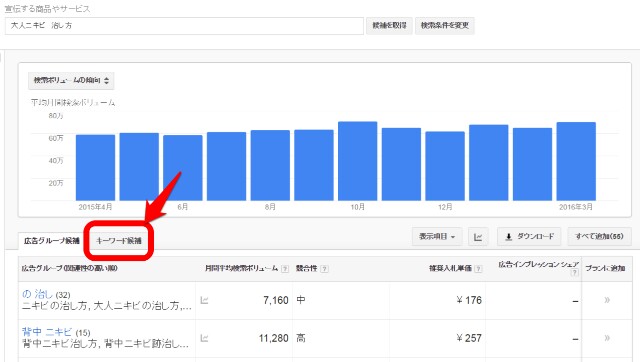Click the 候補を取得 button
Image resolution: width=640 pixels, height=362 pixels.
tap(389, 25)
